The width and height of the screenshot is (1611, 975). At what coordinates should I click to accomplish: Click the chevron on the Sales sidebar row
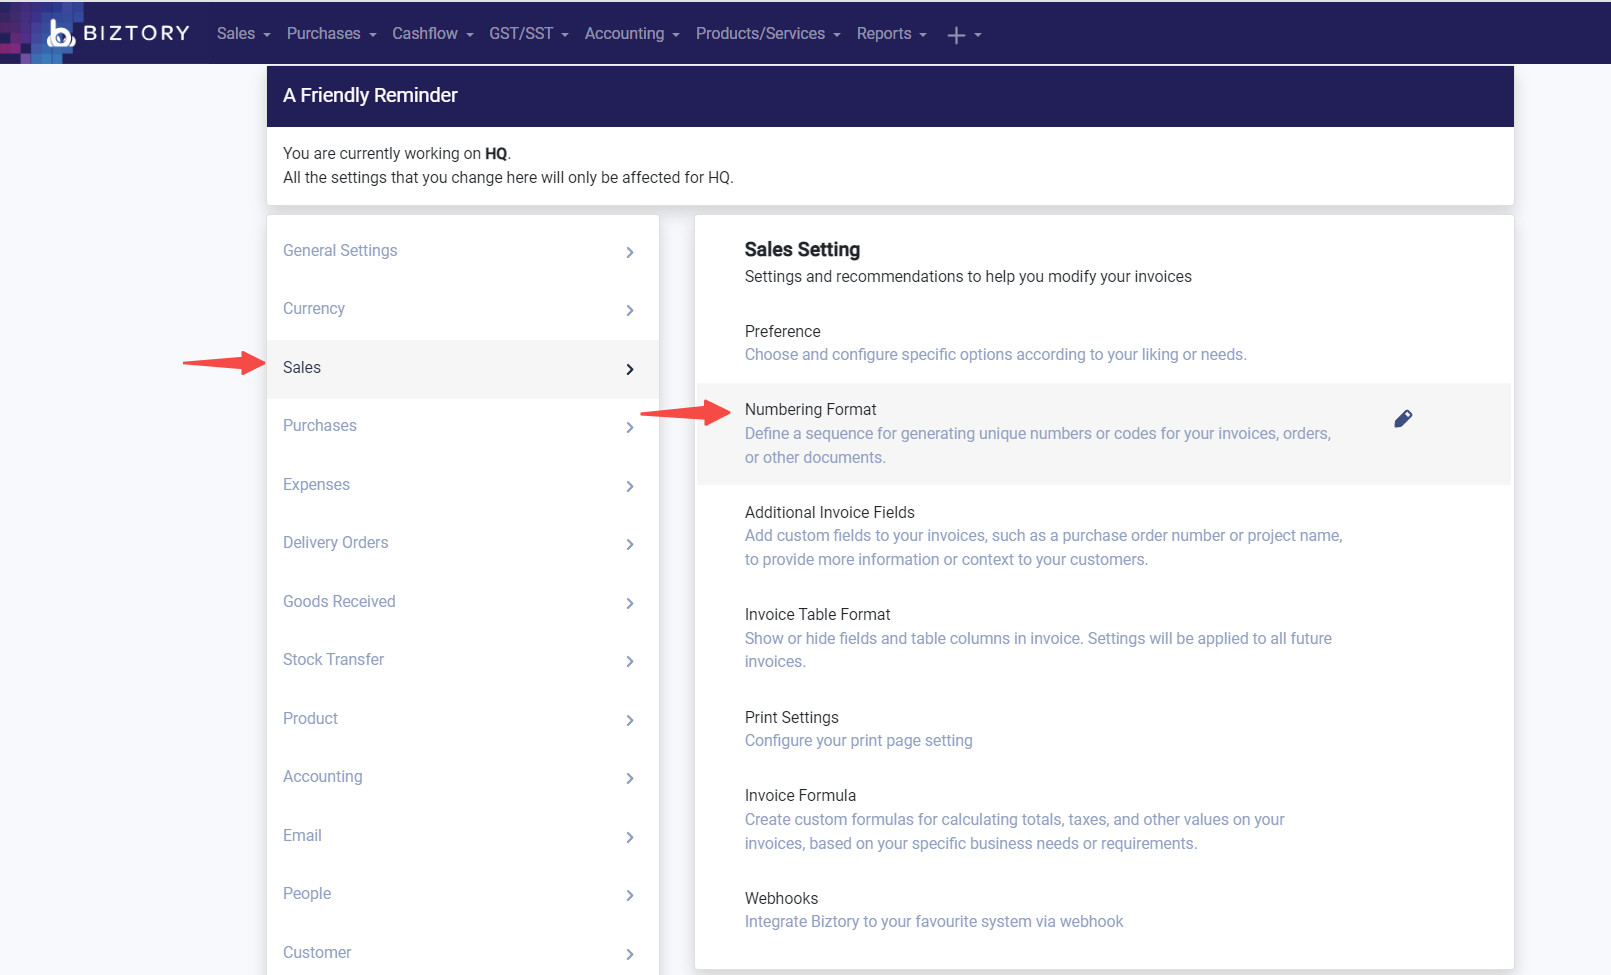pyautogui.click(x=630, y=369)
